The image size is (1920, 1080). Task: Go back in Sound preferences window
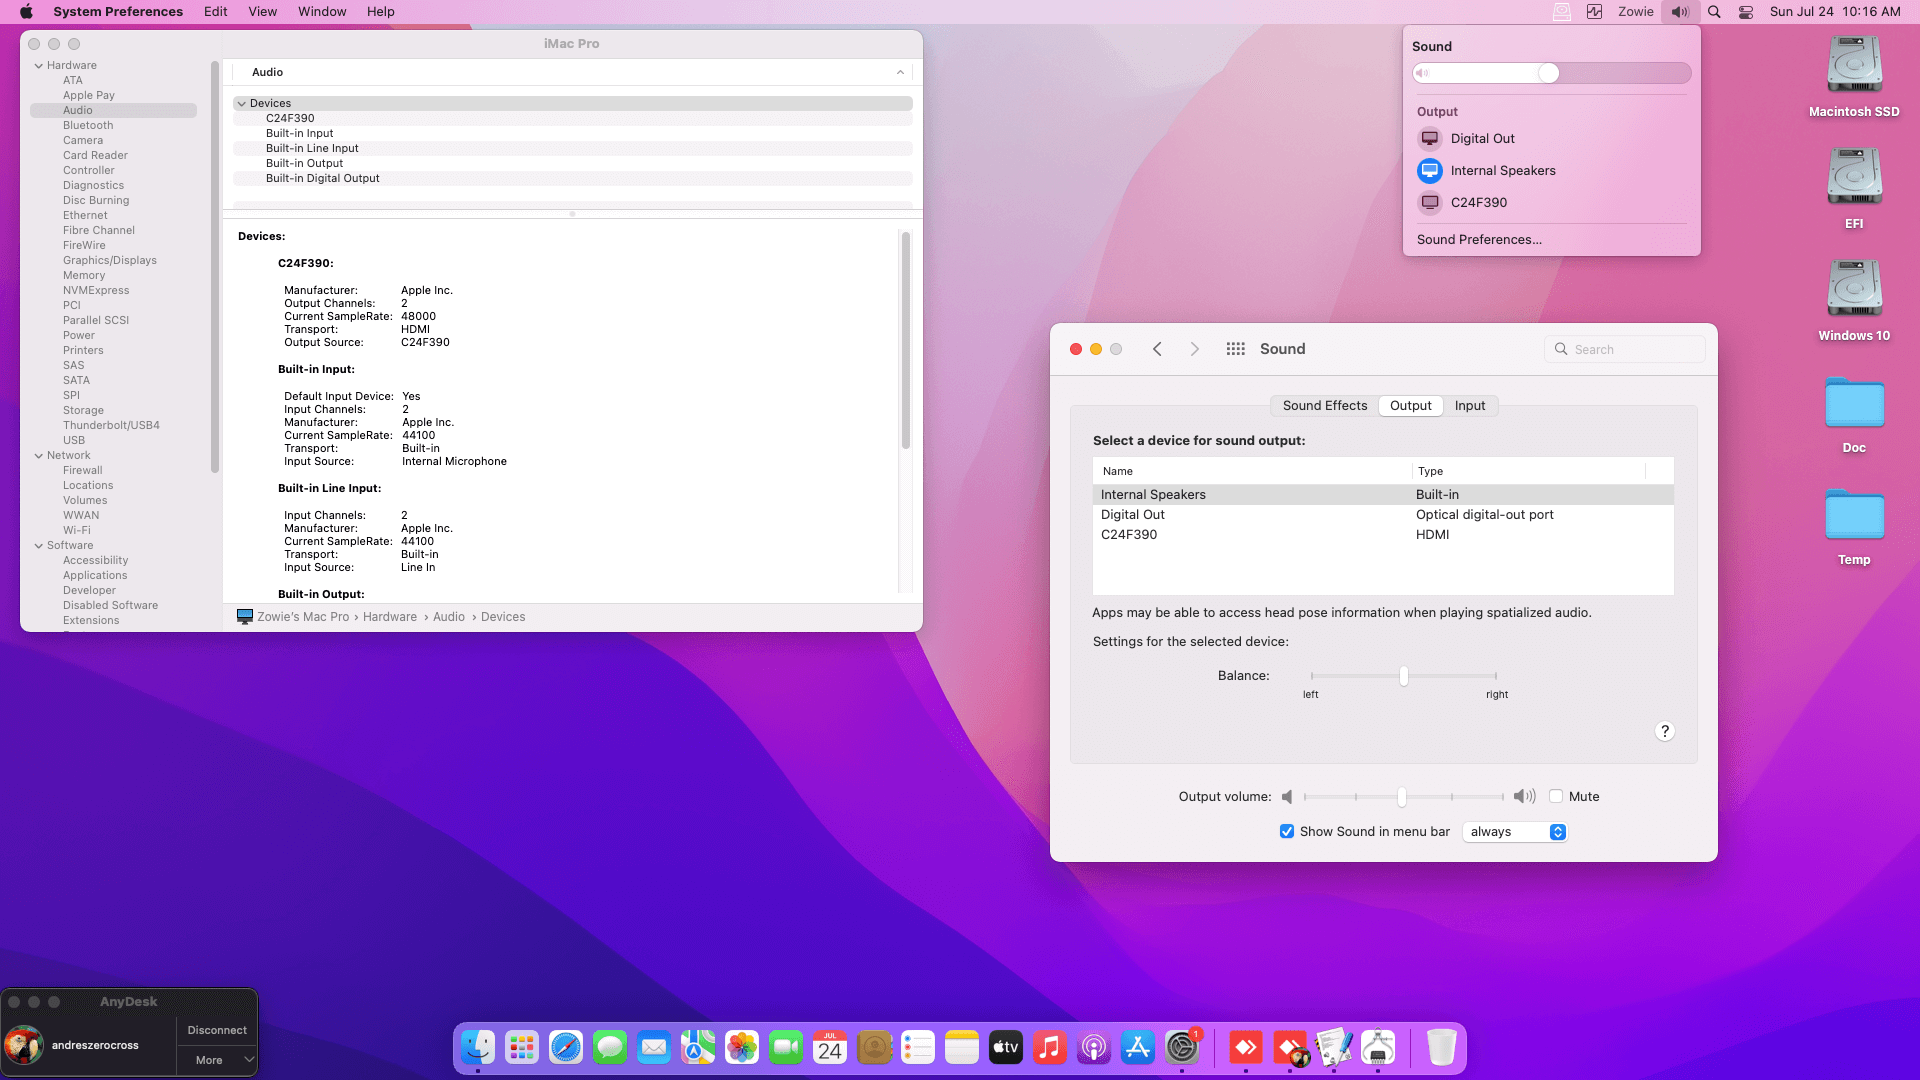coord(1157,349)
